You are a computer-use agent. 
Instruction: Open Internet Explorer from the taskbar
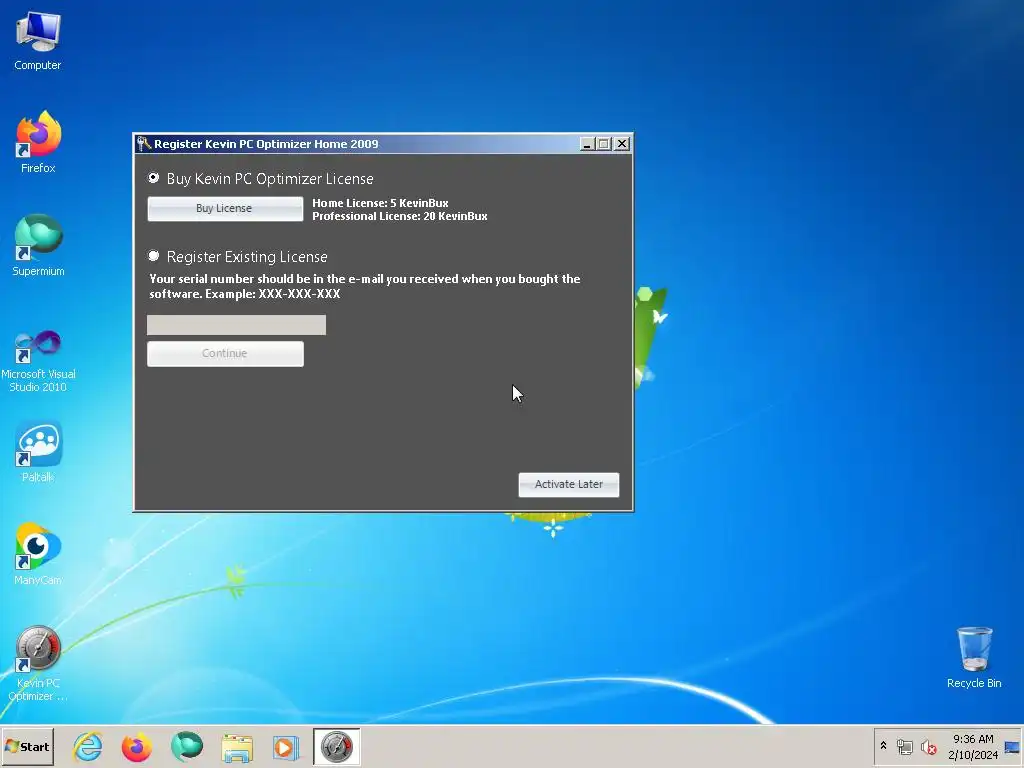pos(88,746)
